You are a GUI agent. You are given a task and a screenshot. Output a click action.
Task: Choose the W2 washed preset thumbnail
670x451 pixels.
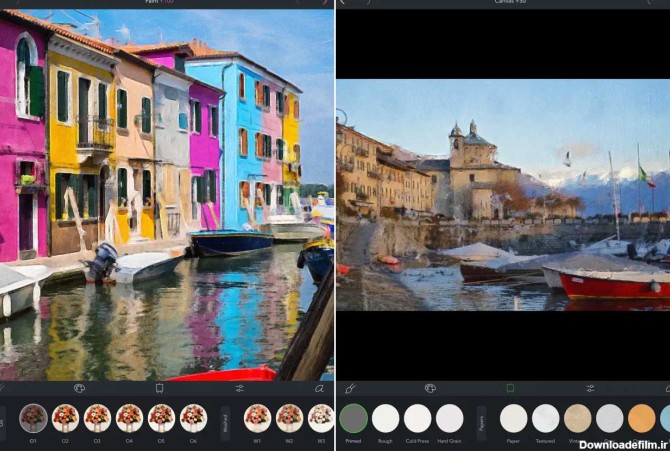pyautogui.click(x=289, y=418)
